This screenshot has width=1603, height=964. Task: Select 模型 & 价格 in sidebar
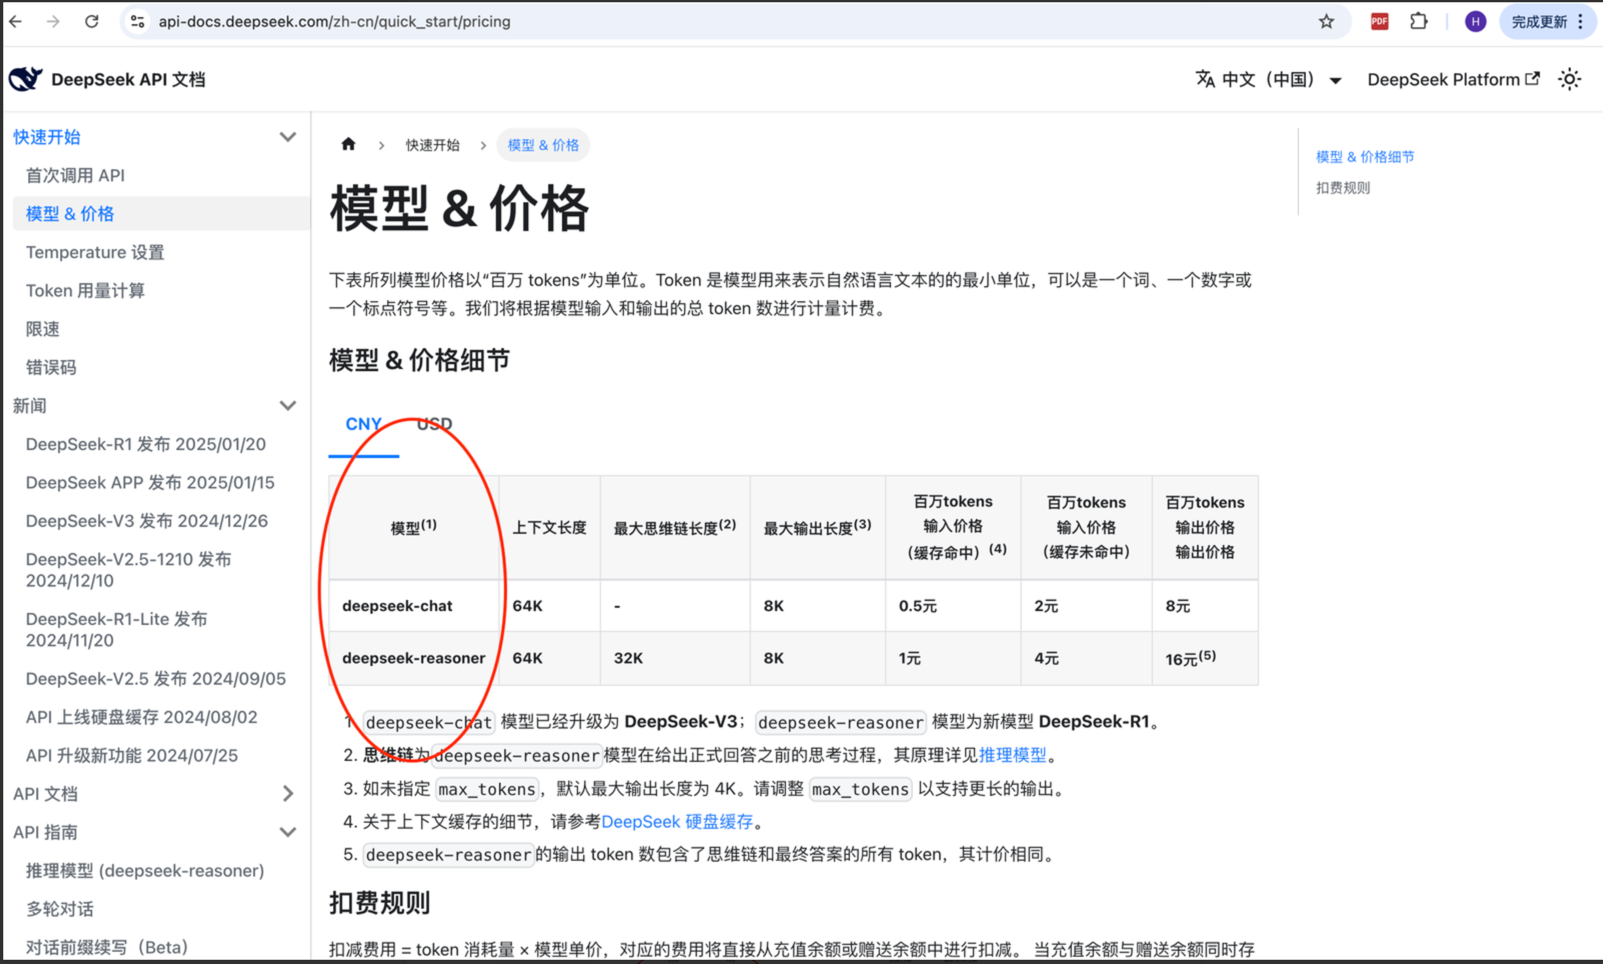click(160, 213)
